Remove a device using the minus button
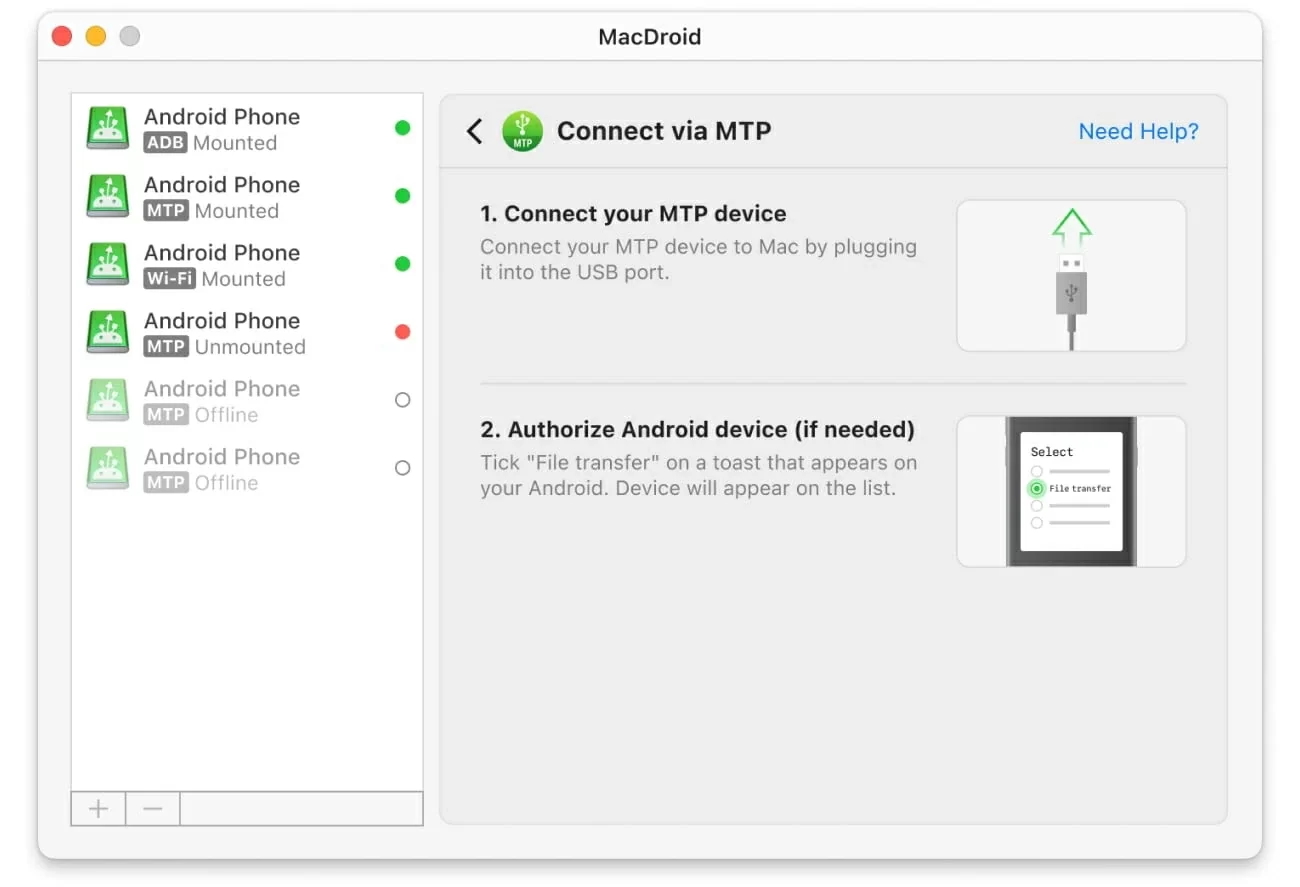The image size is (1300, 887). 152,808
